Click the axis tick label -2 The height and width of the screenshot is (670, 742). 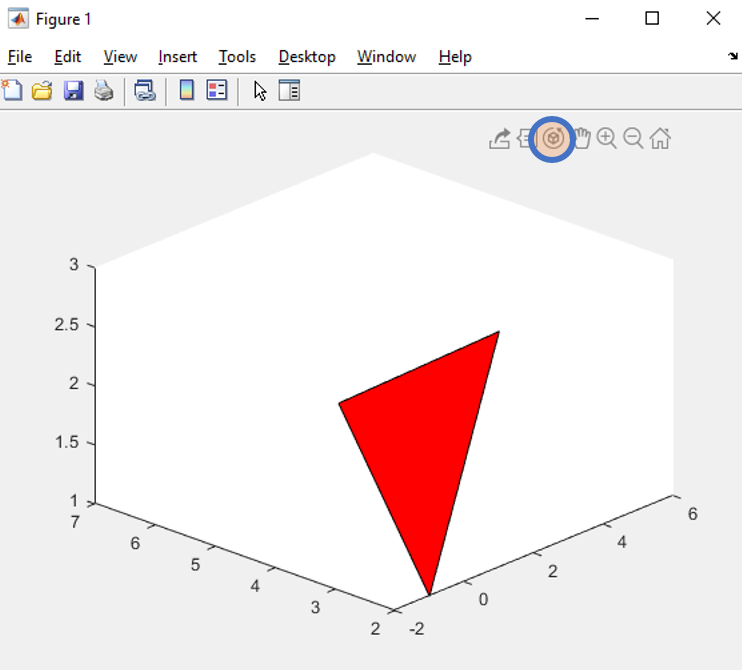(416, 629)
